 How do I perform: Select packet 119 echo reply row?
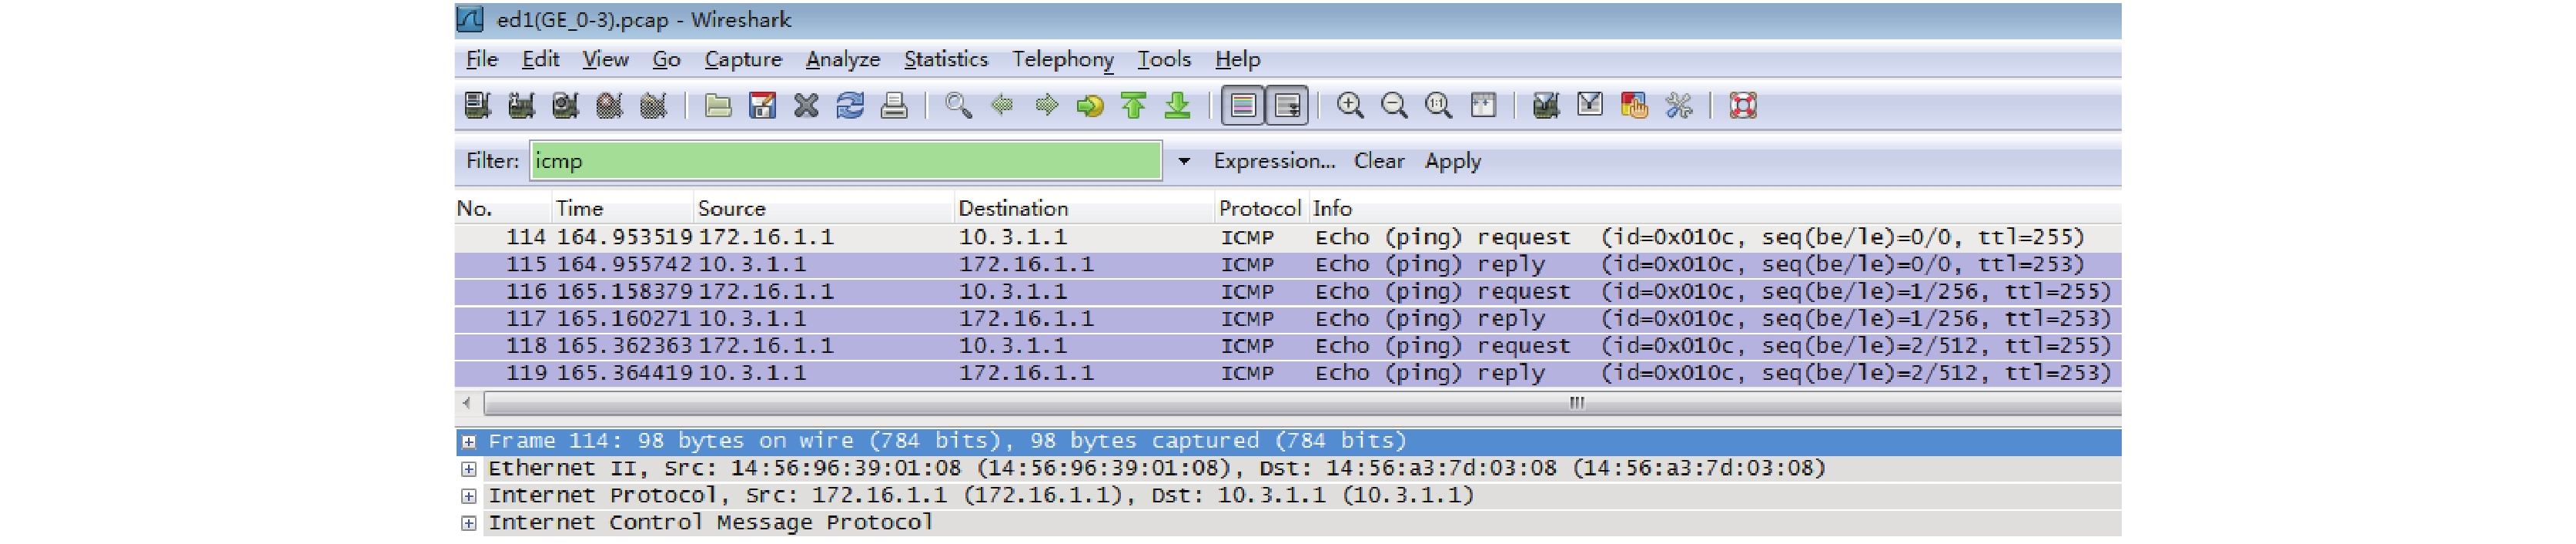[x=1288, y=372]
